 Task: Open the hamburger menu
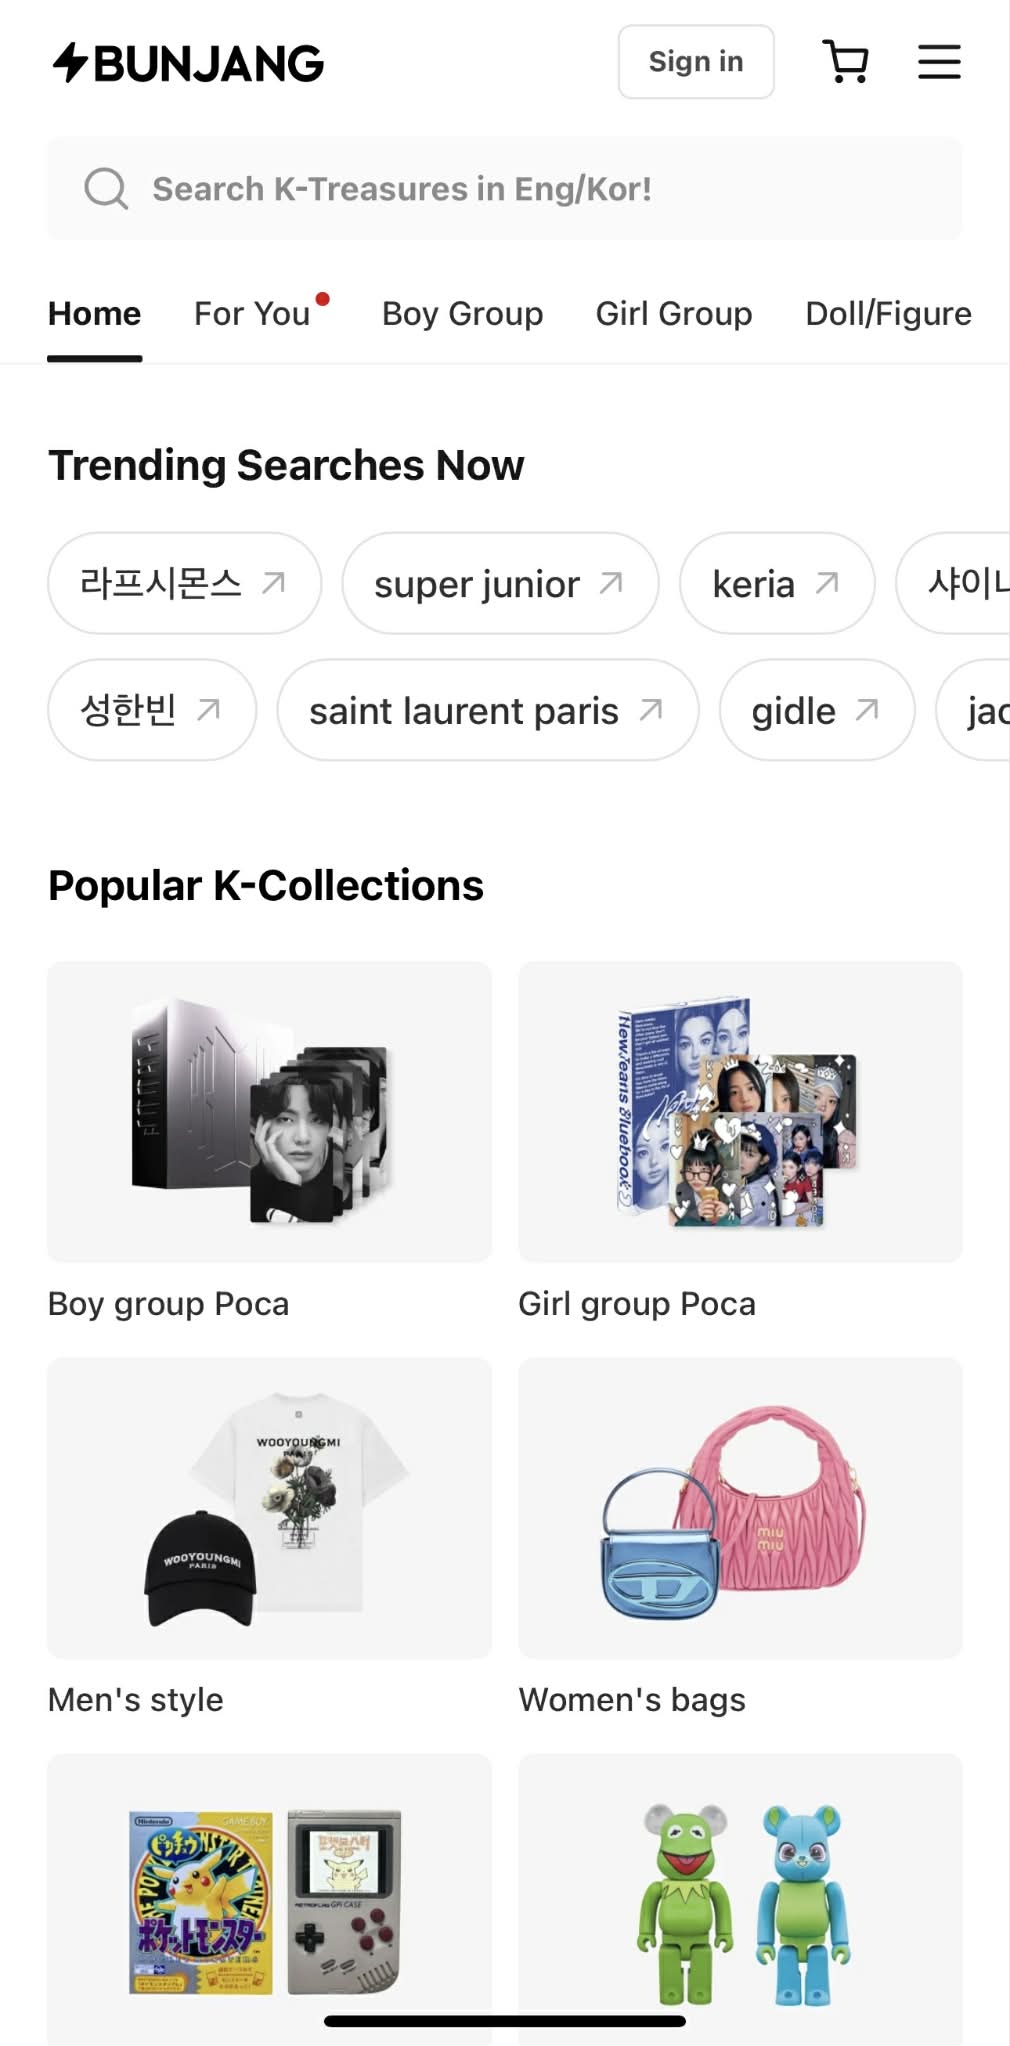939,62
